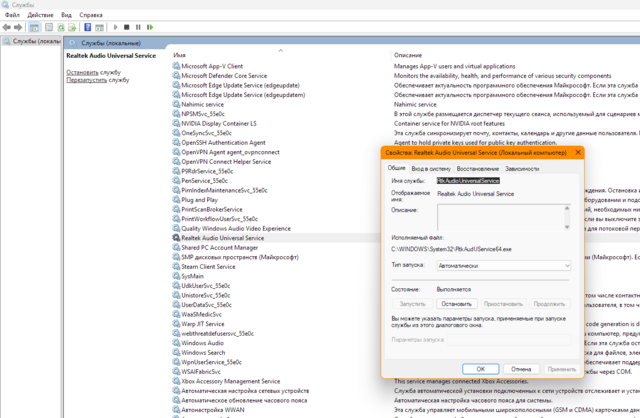Switch to the Зависимости tab
The image size is (640, 418).
[522, 169]
